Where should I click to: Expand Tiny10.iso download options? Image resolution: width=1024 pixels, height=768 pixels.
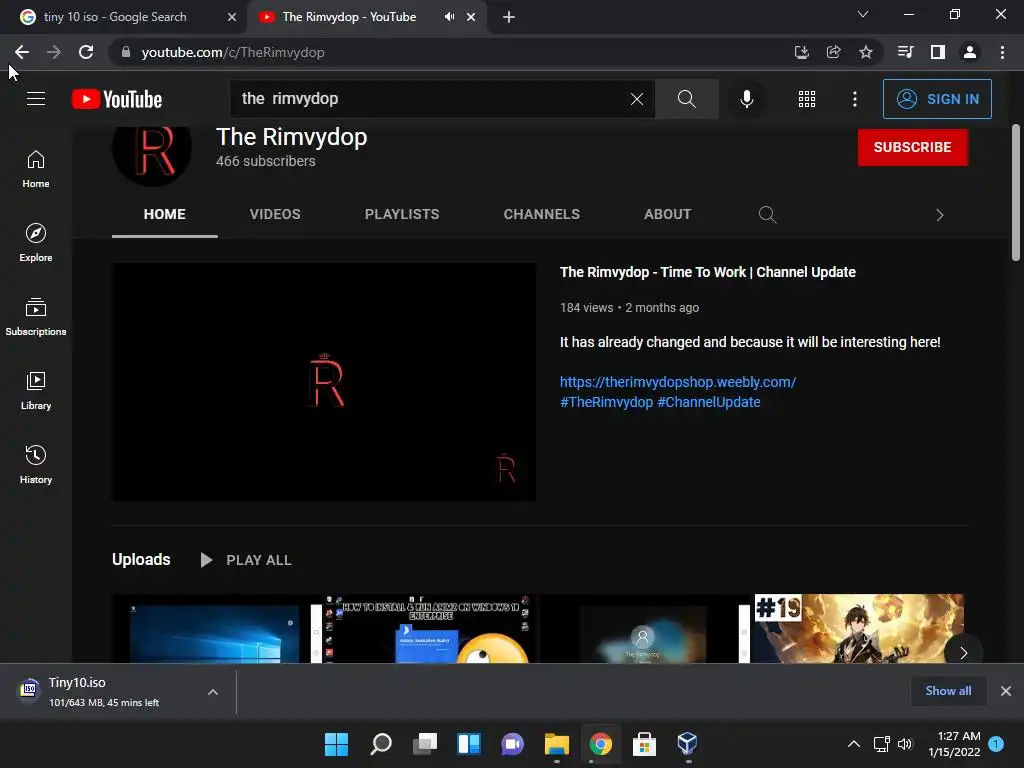pos(213,692)
